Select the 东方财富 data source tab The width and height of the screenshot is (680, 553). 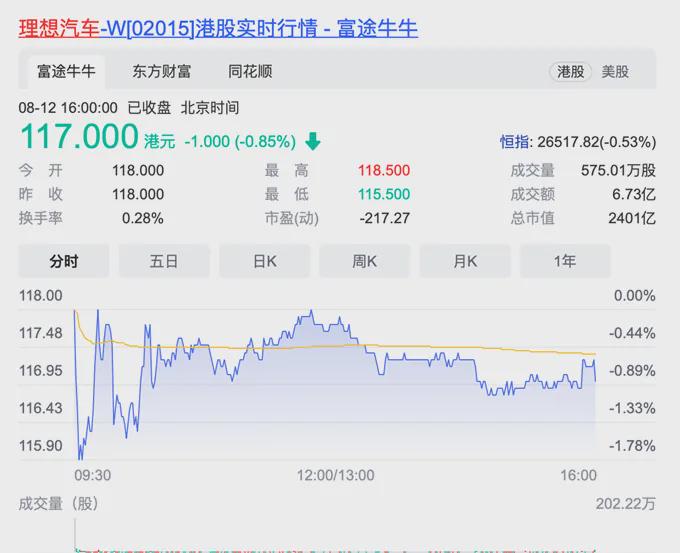(x=161, y=72)
